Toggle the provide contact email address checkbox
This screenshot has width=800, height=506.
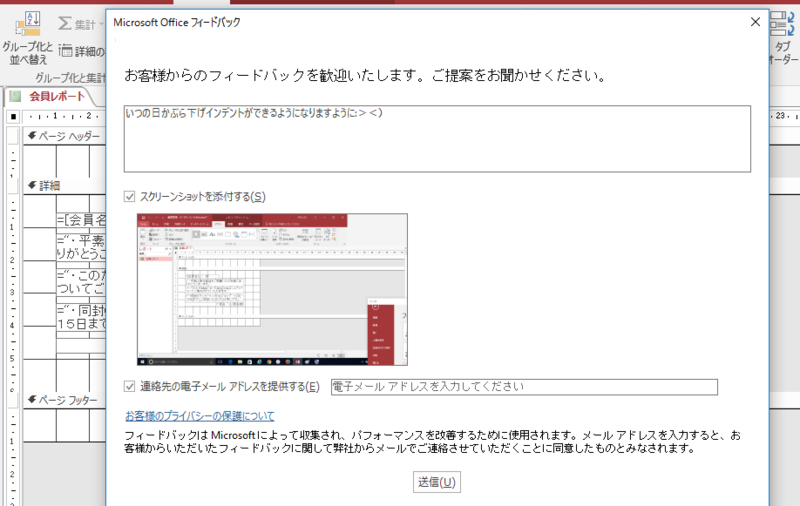point(130,386)
